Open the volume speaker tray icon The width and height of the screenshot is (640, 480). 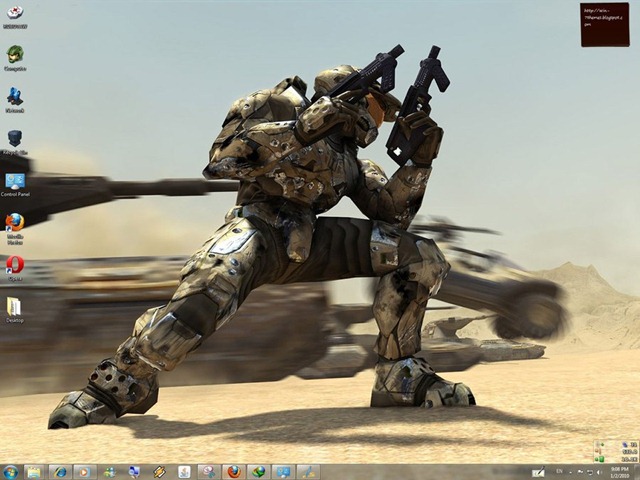click(599, 472)
